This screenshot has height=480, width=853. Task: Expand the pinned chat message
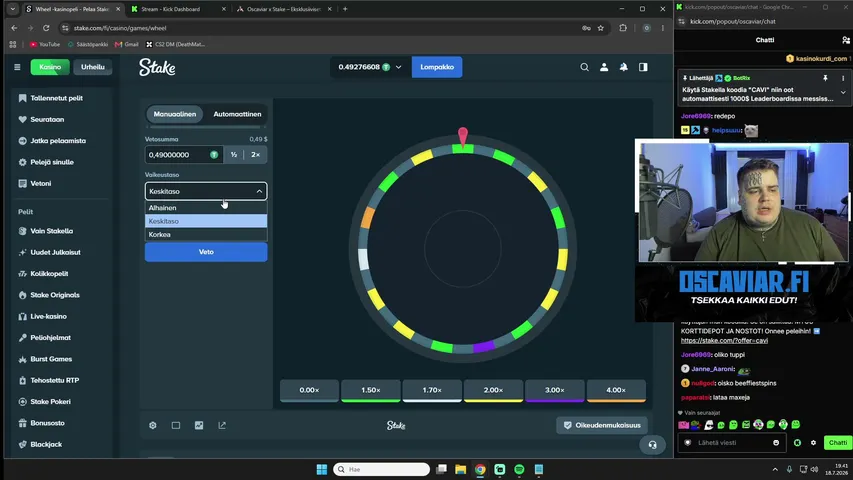(843, 93)
